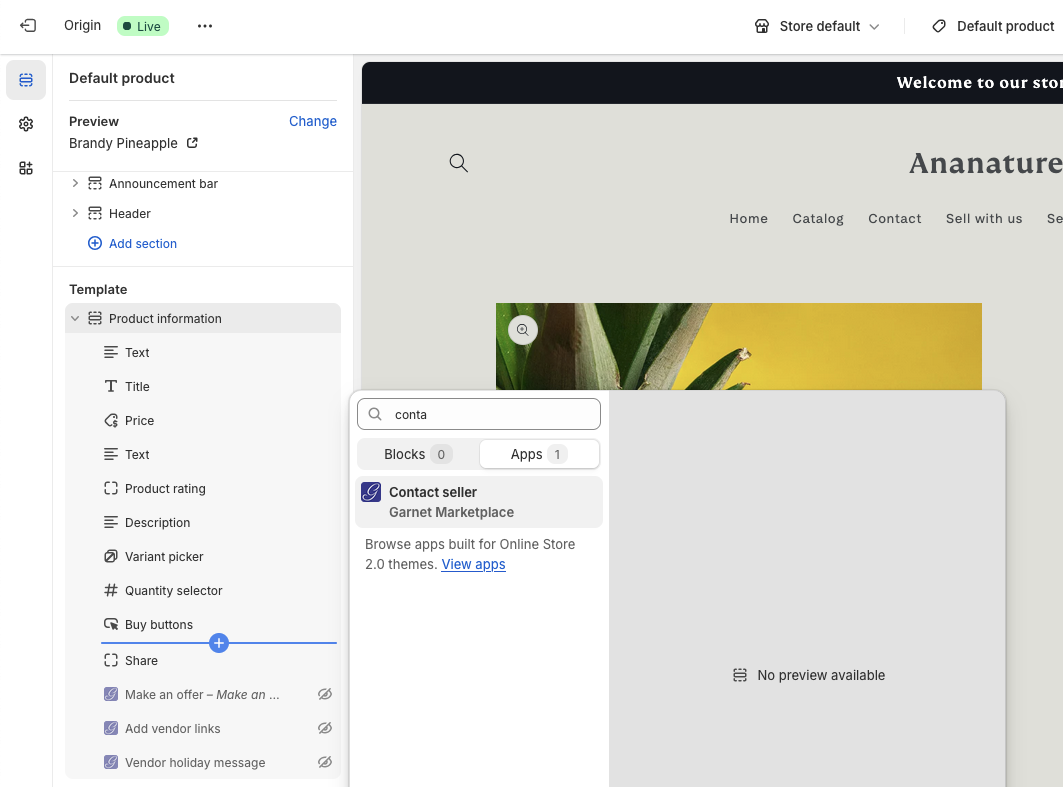Click the Change preview link

[x=313, y=121]
